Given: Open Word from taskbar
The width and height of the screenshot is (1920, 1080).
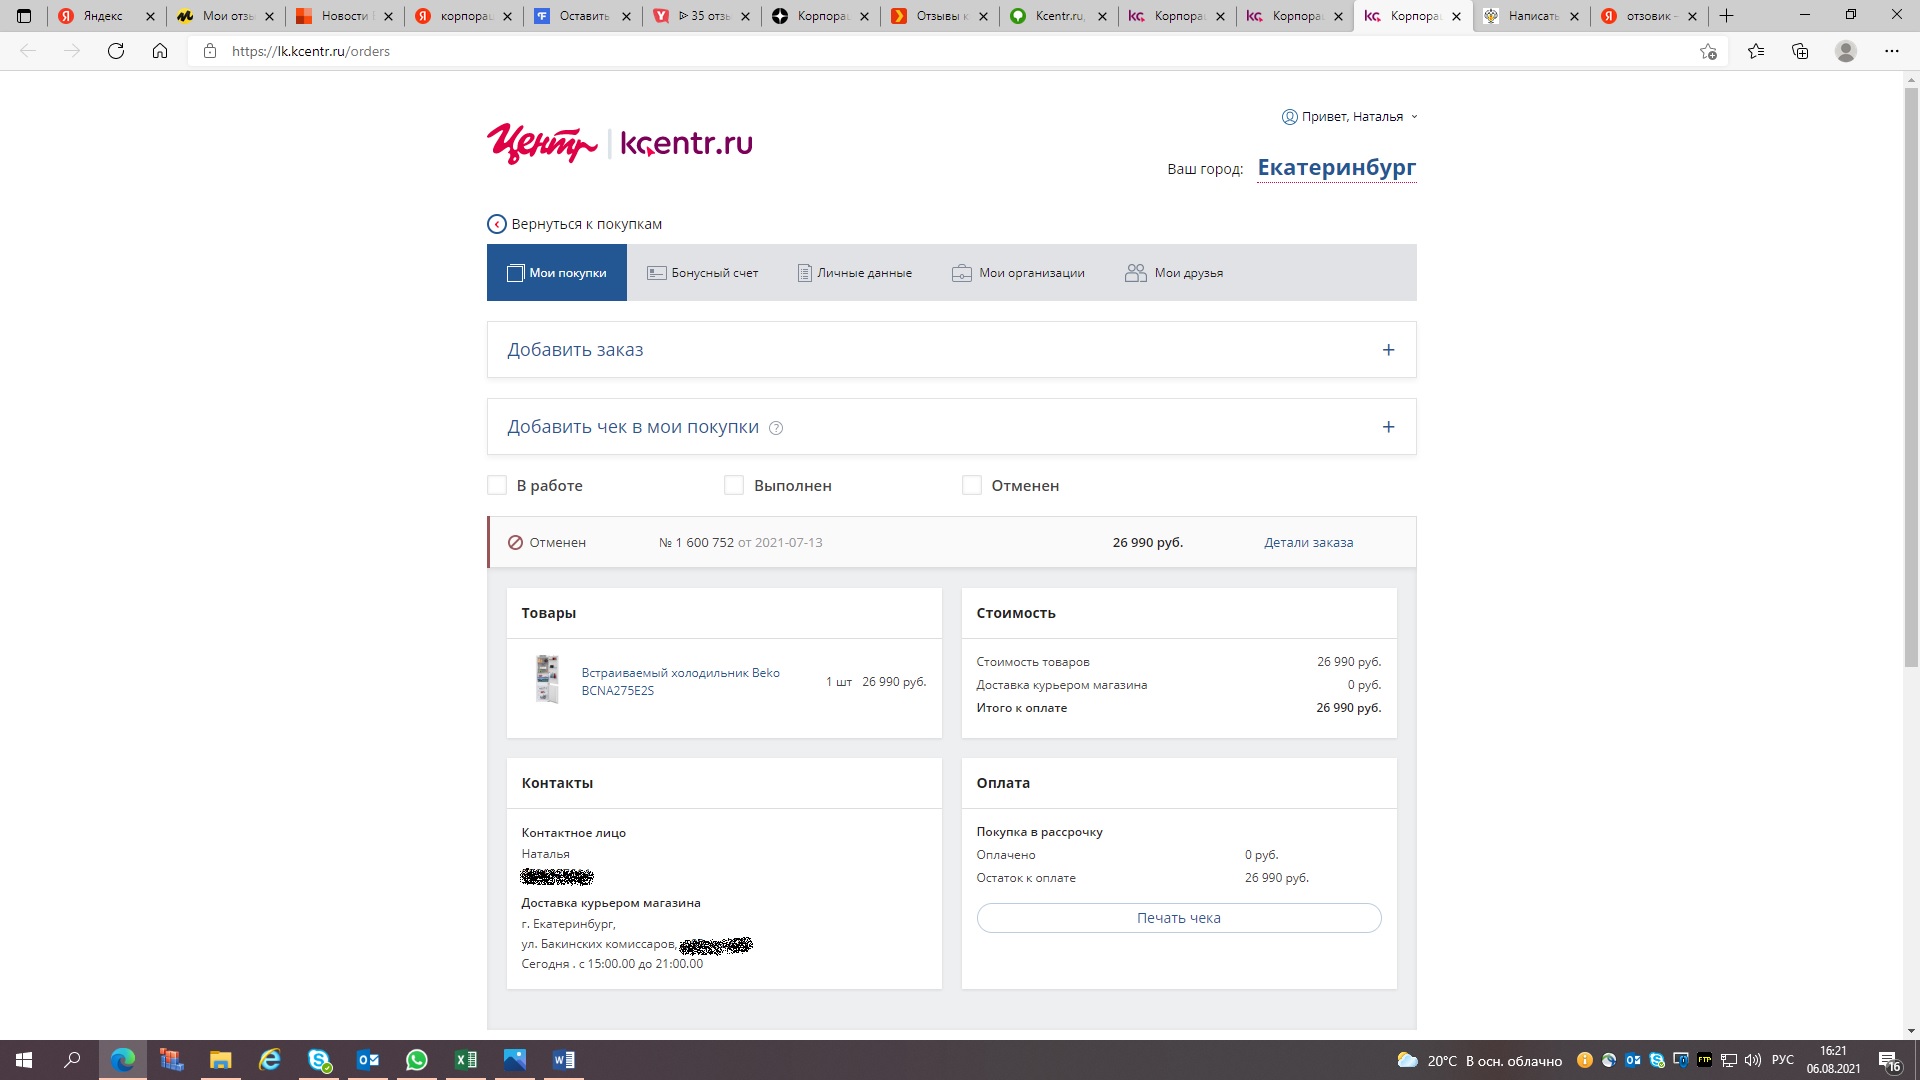Looking at the screenshot, I should 564,1060.
